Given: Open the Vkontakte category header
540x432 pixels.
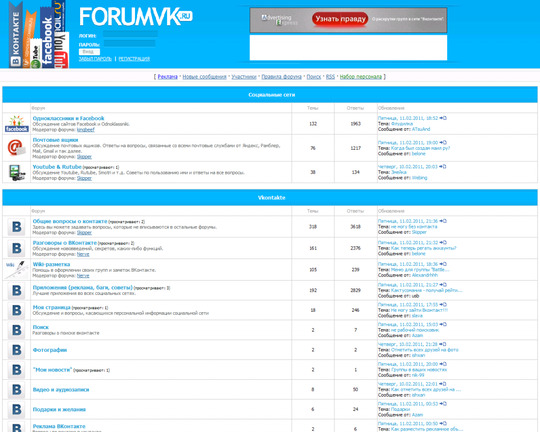Looking at the screenshot, I should pos(271,198).
